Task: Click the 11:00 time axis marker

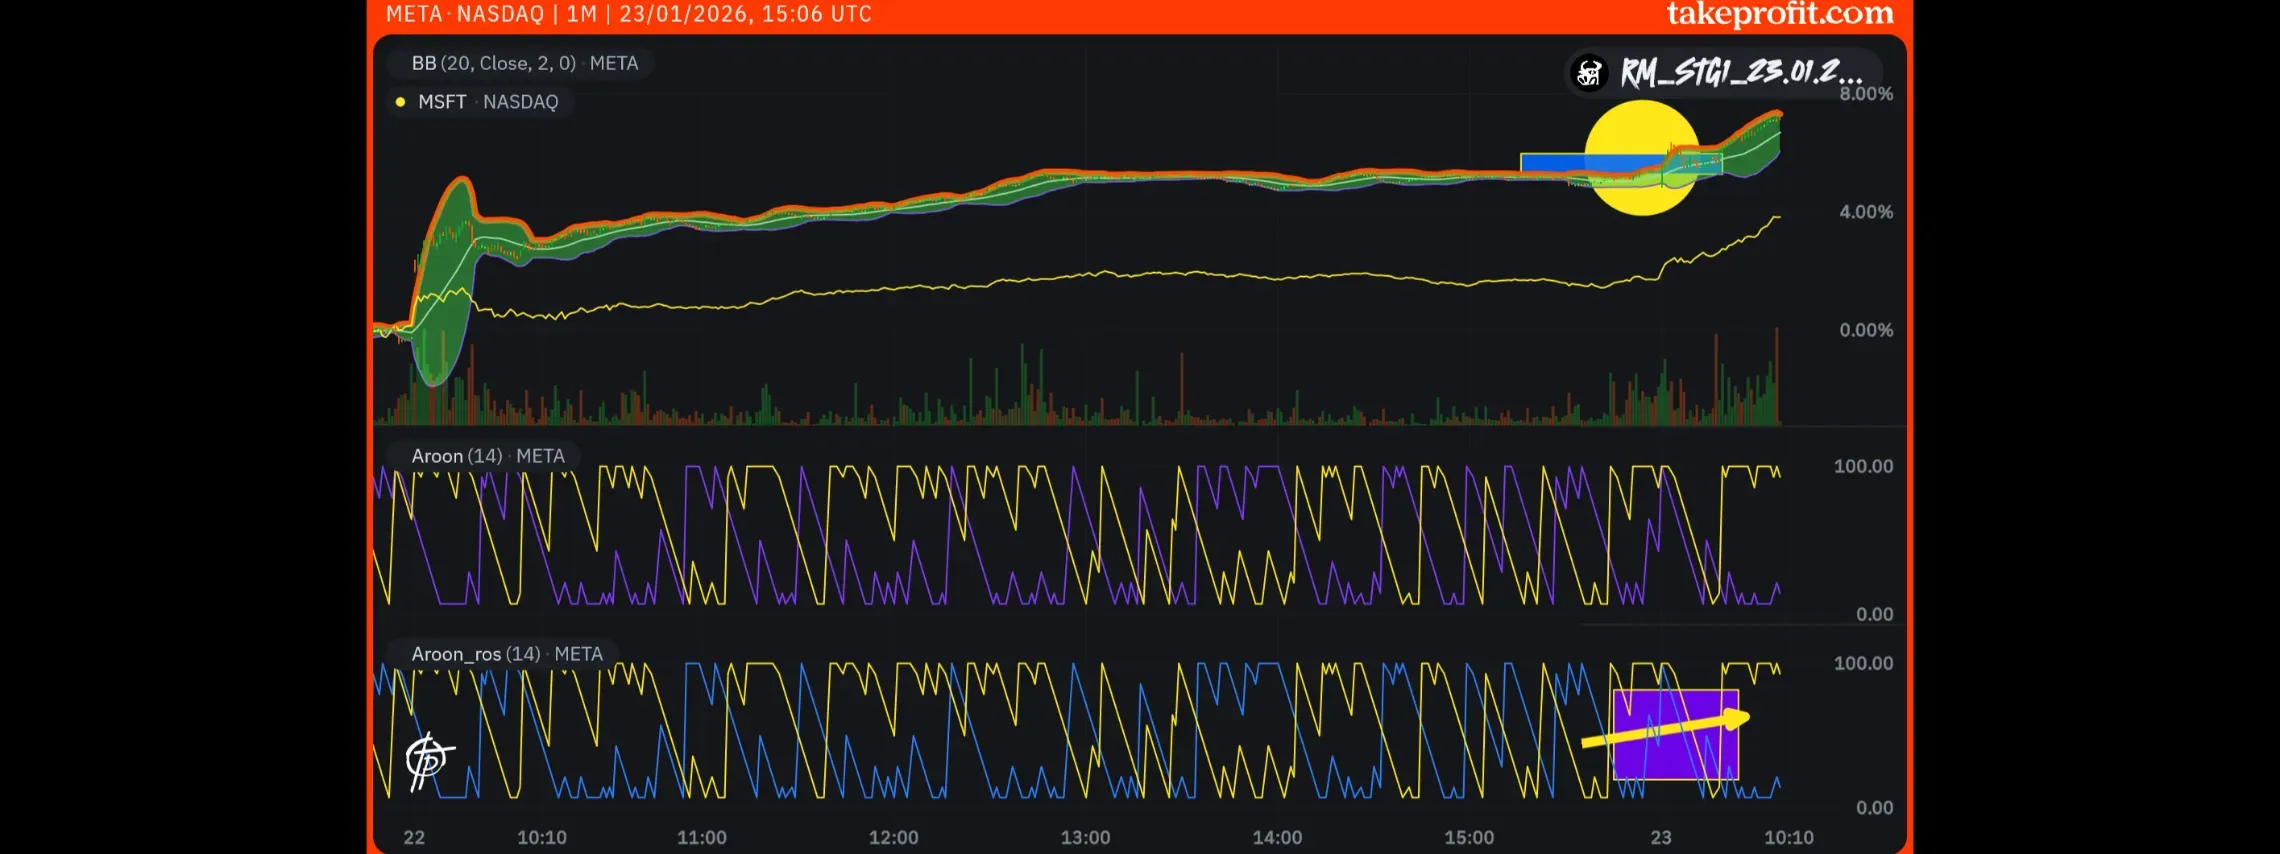Action: pyautogui.click(x=701, y=838)
